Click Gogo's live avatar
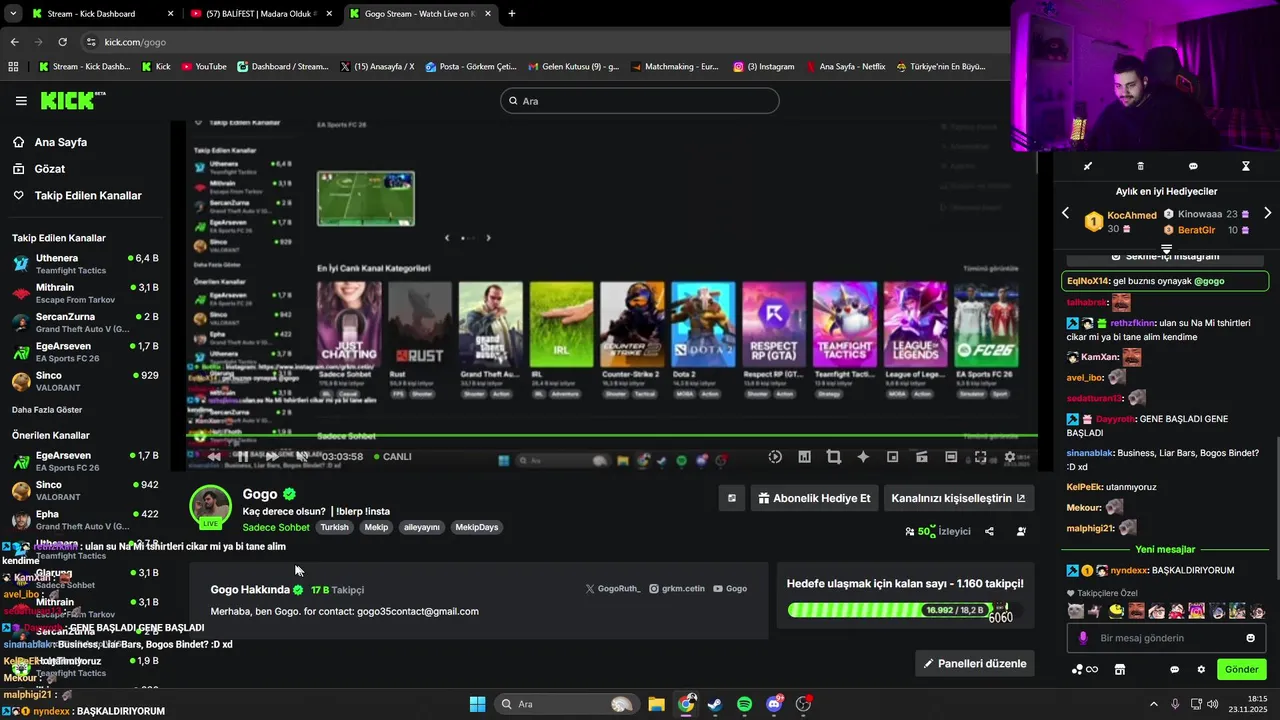This screenshot has height=720, width=1280. pyautogui.click(x=211, y=506)
